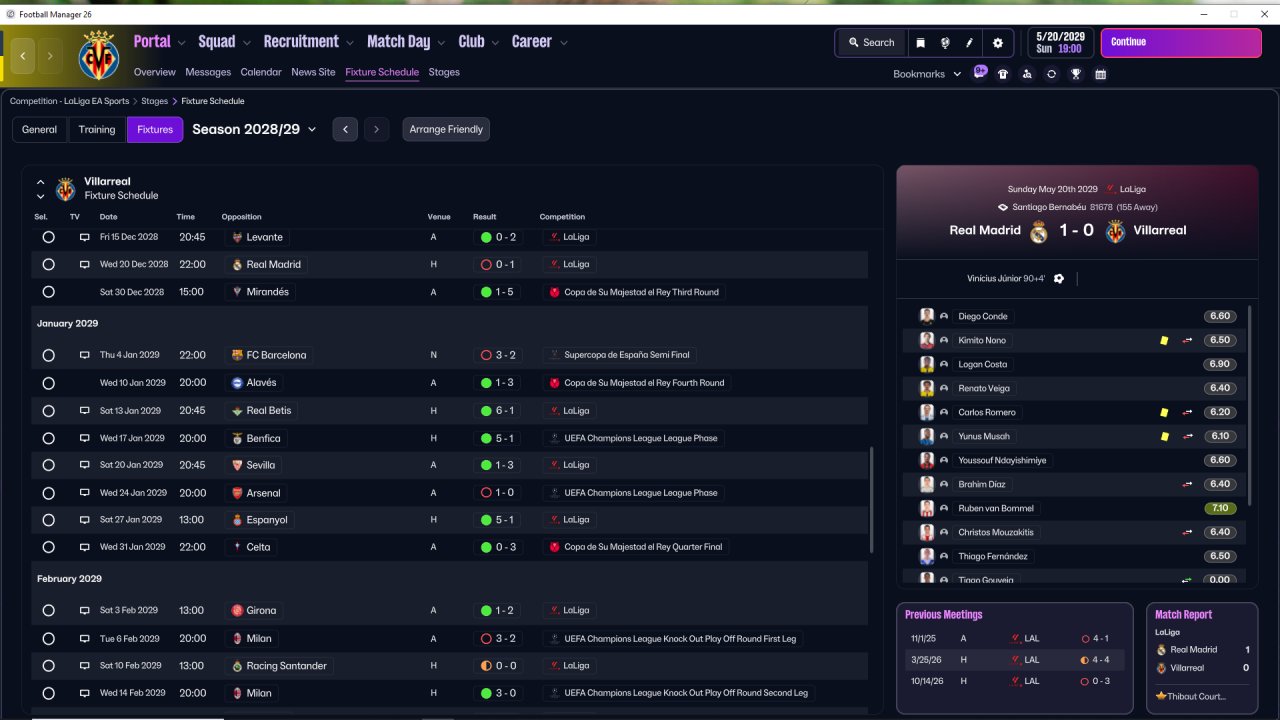Click the player ratings list scrollbar
The image size is (1280, 720).
pos(1250,405)
